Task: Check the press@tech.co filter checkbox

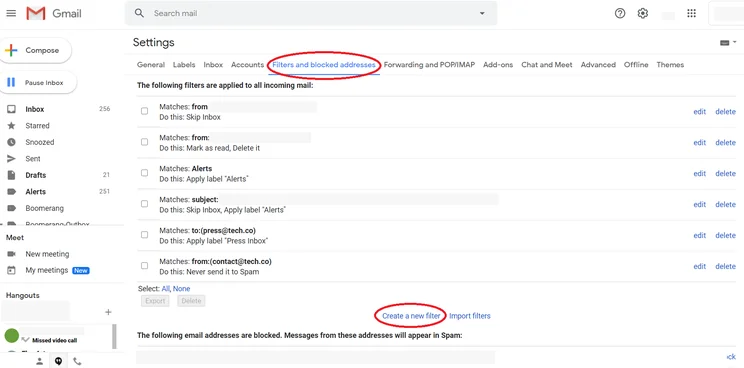Action: [x=145, y=234]
